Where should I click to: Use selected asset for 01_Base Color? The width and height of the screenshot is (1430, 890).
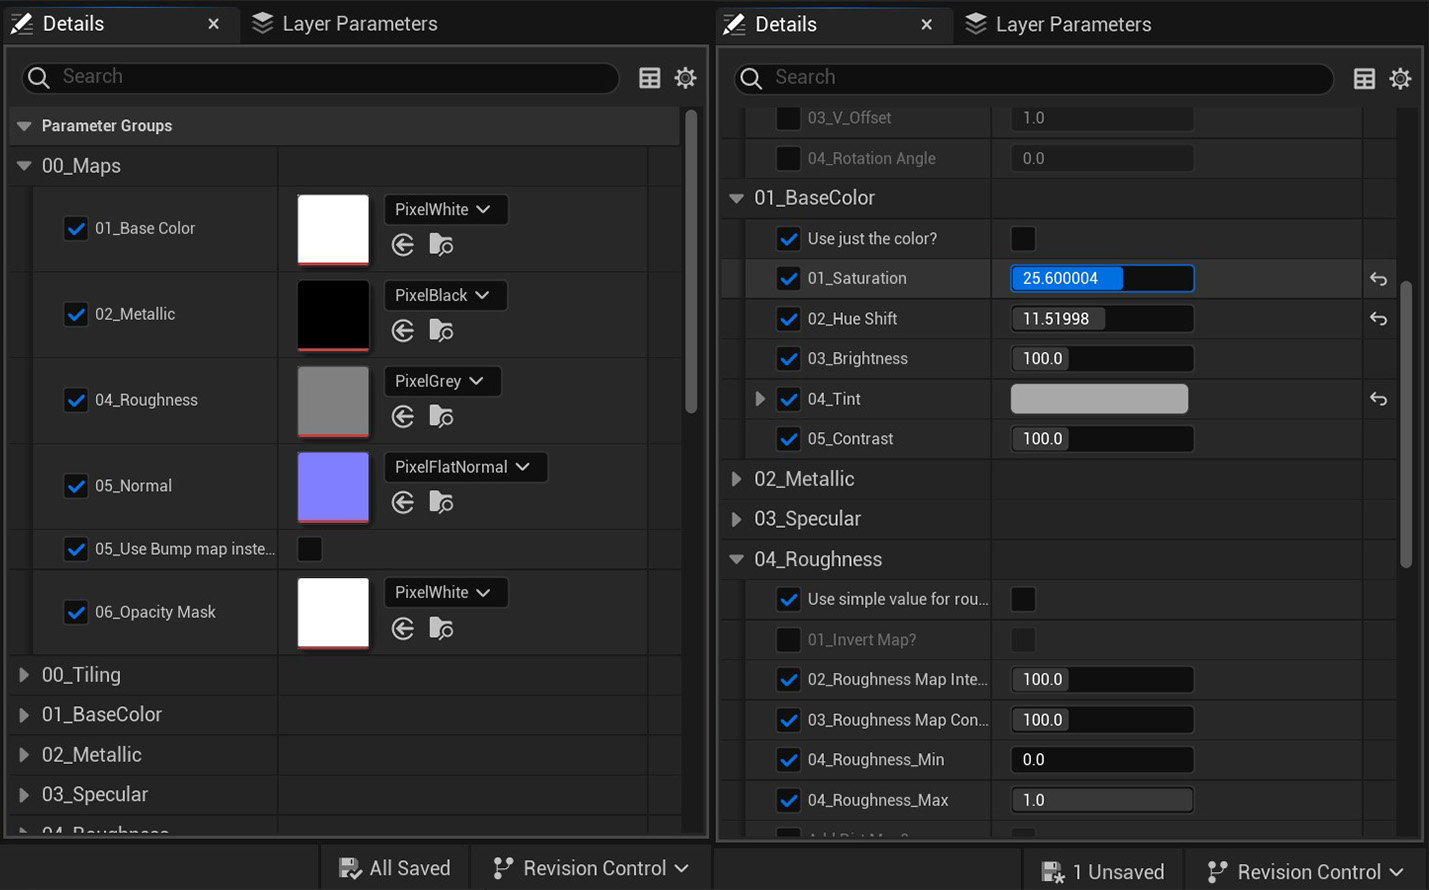click(403, 244)
